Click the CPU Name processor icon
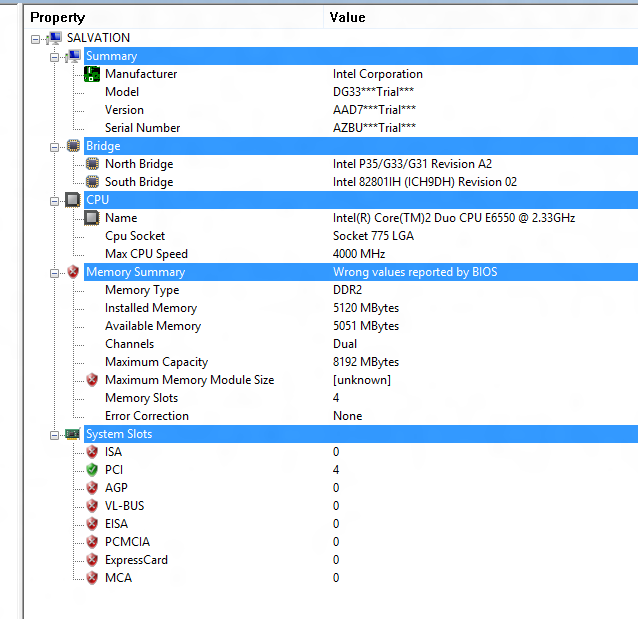The height and width of the screenshot is (619, 638). coord(92,218)
